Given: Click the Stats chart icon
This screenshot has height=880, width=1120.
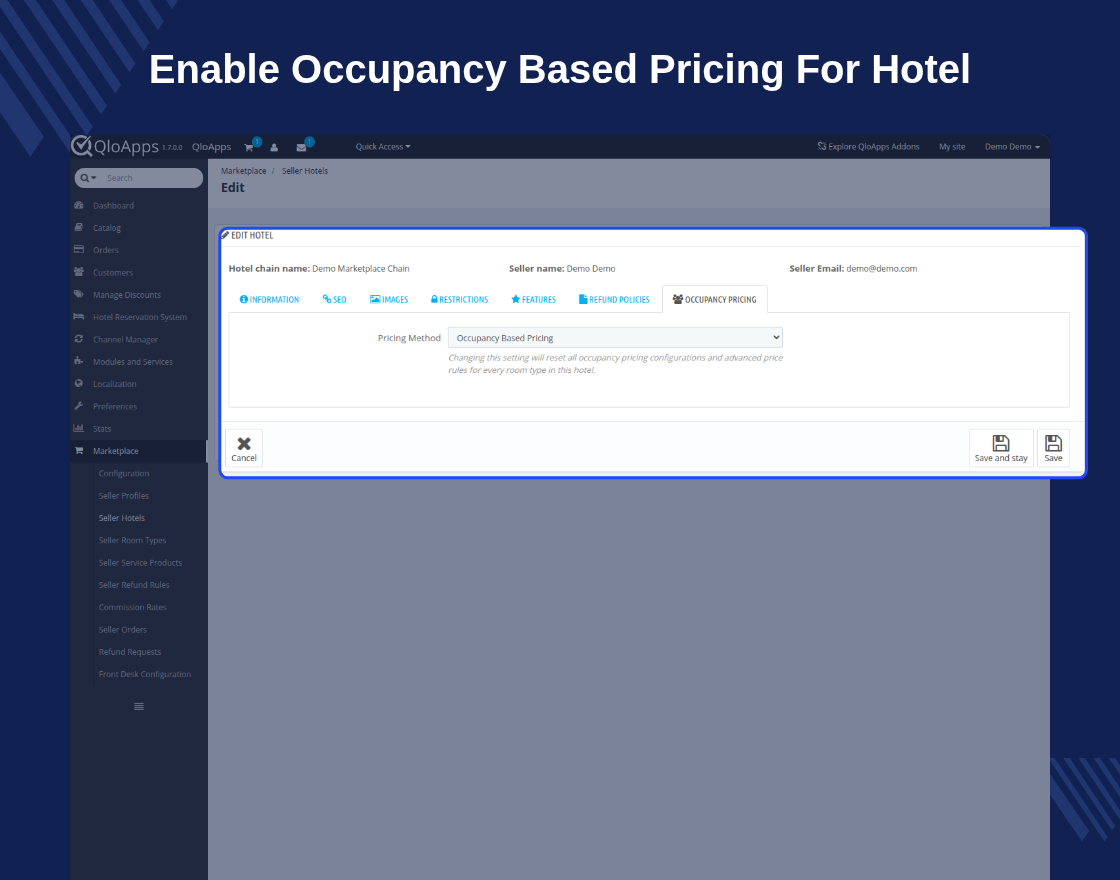Looking at the screenshot, I should coord(79,428).
